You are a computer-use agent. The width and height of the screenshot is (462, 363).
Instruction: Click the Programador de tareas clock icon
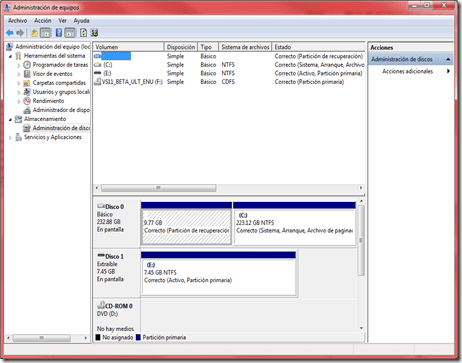tap(27, 65)
